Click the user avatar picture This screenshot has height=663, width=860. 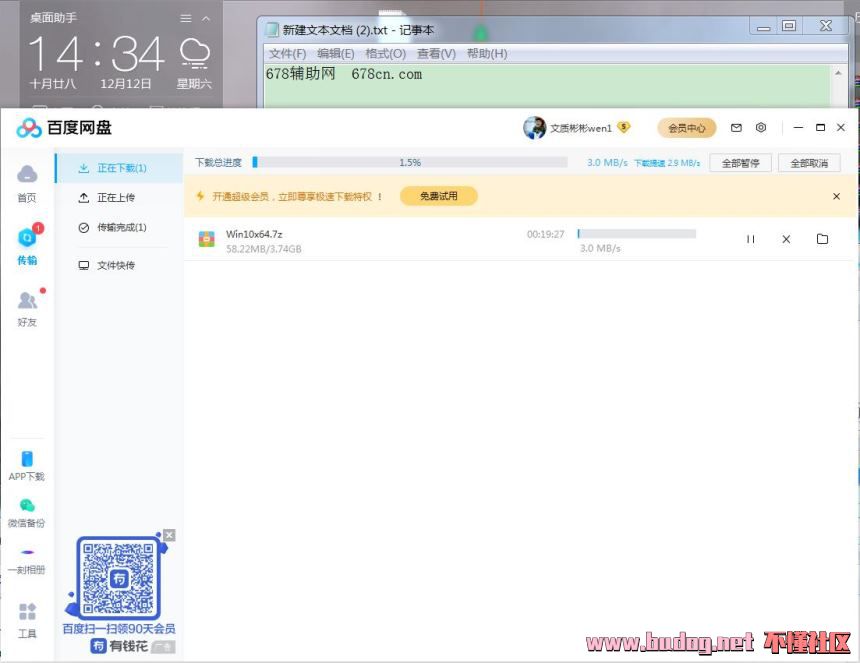point(534,128)
